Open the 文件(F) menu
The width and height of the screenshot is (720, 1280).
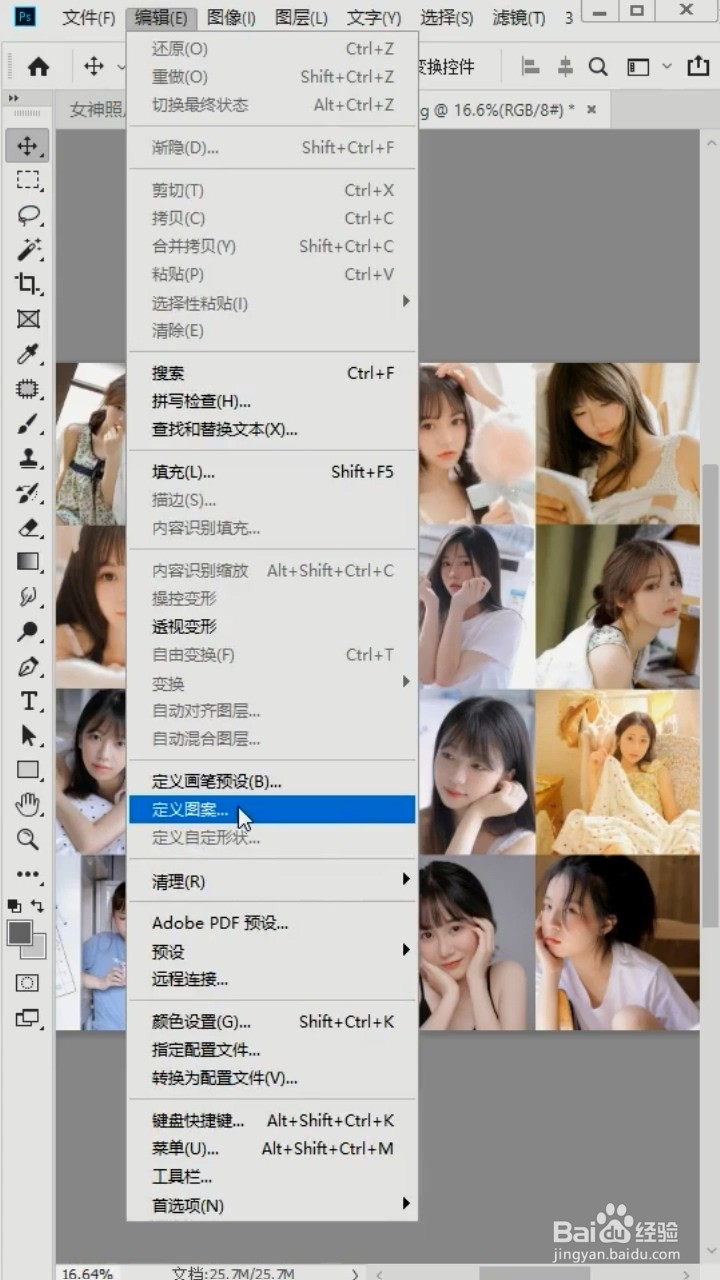[89, 18]
